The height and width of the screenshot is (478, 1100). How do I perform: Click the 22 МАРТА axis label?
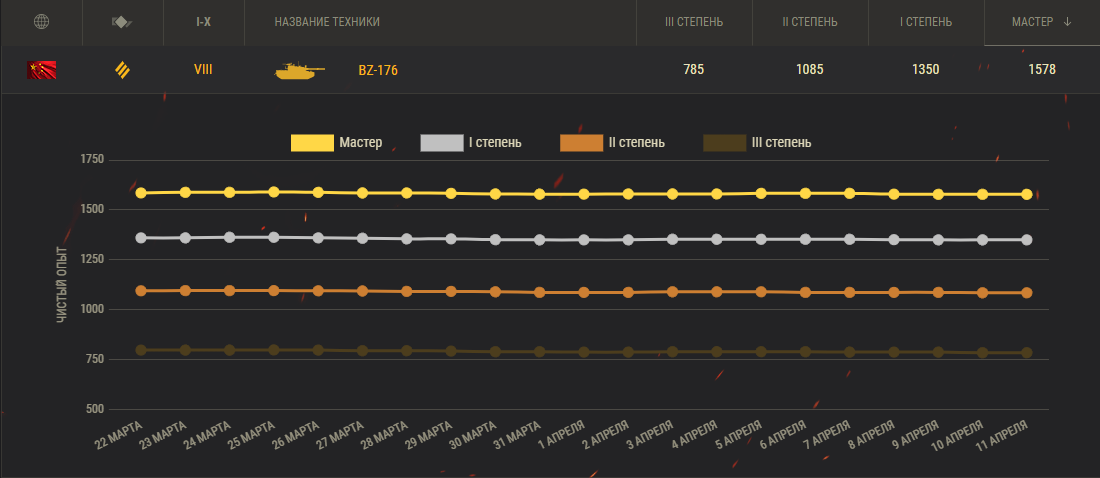pos(117,436)
